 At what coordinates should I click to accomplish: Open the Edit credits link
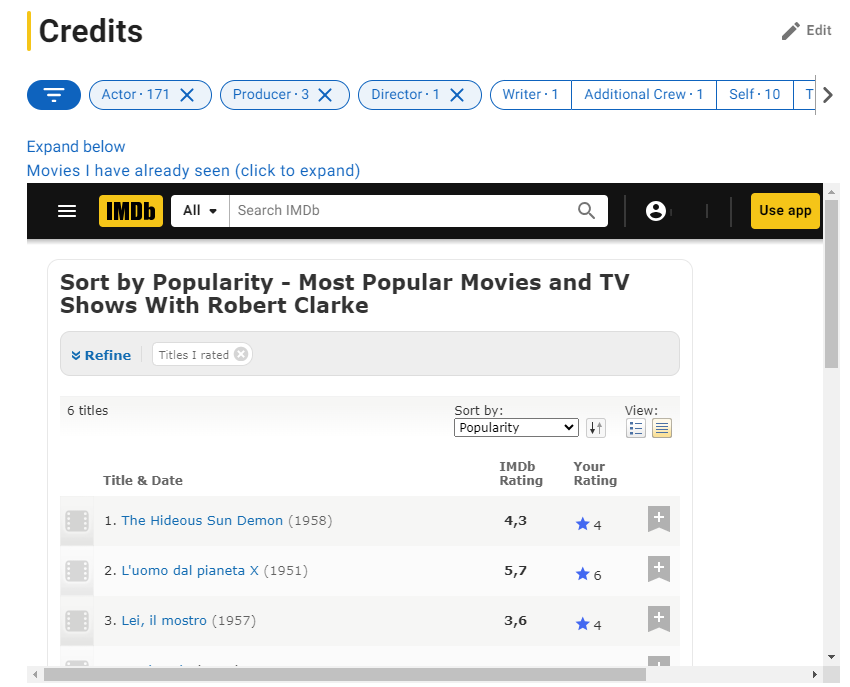click(x=806, y=31)
